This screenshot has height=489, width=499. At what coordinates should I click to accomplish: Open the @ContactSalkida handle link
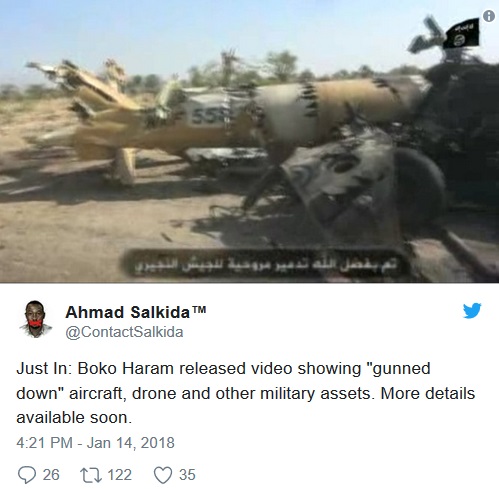(124, 332)
